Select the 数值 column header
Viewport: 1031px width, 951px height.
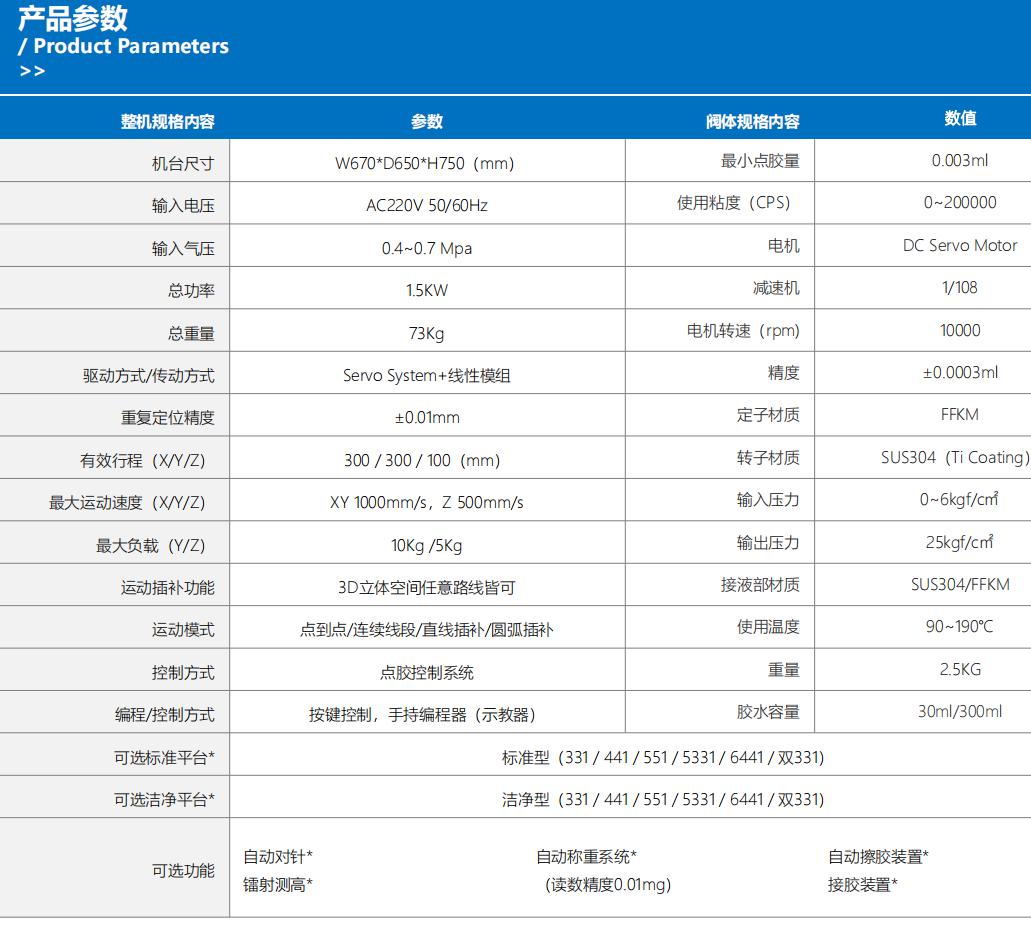tap(960, 118)
